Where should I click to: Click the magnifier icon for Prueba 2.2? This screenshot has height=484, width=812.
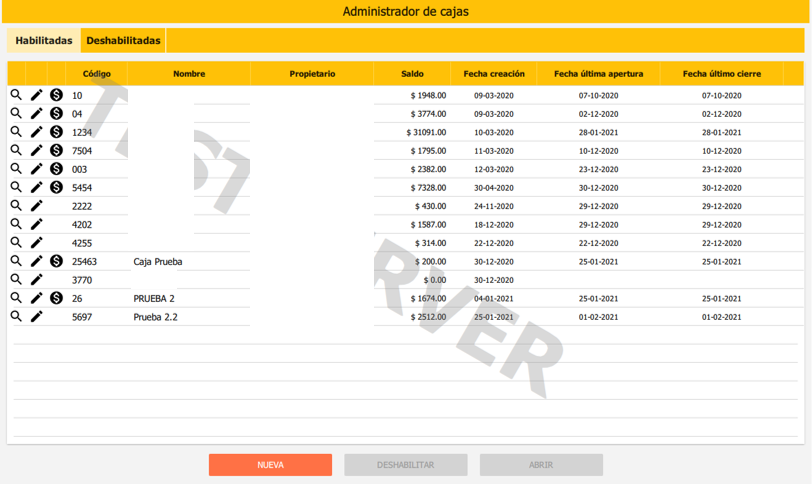16,316
